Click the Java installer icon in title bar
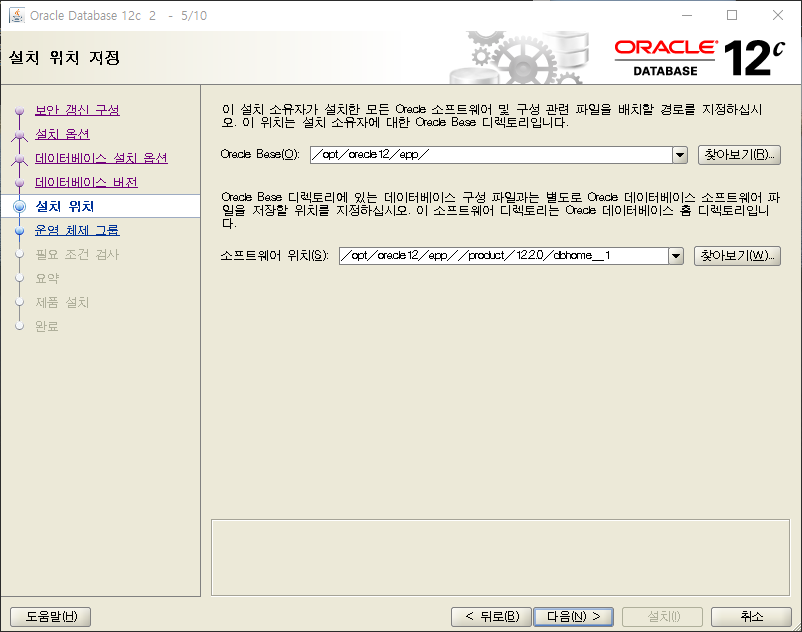 [x=16, y=15]
